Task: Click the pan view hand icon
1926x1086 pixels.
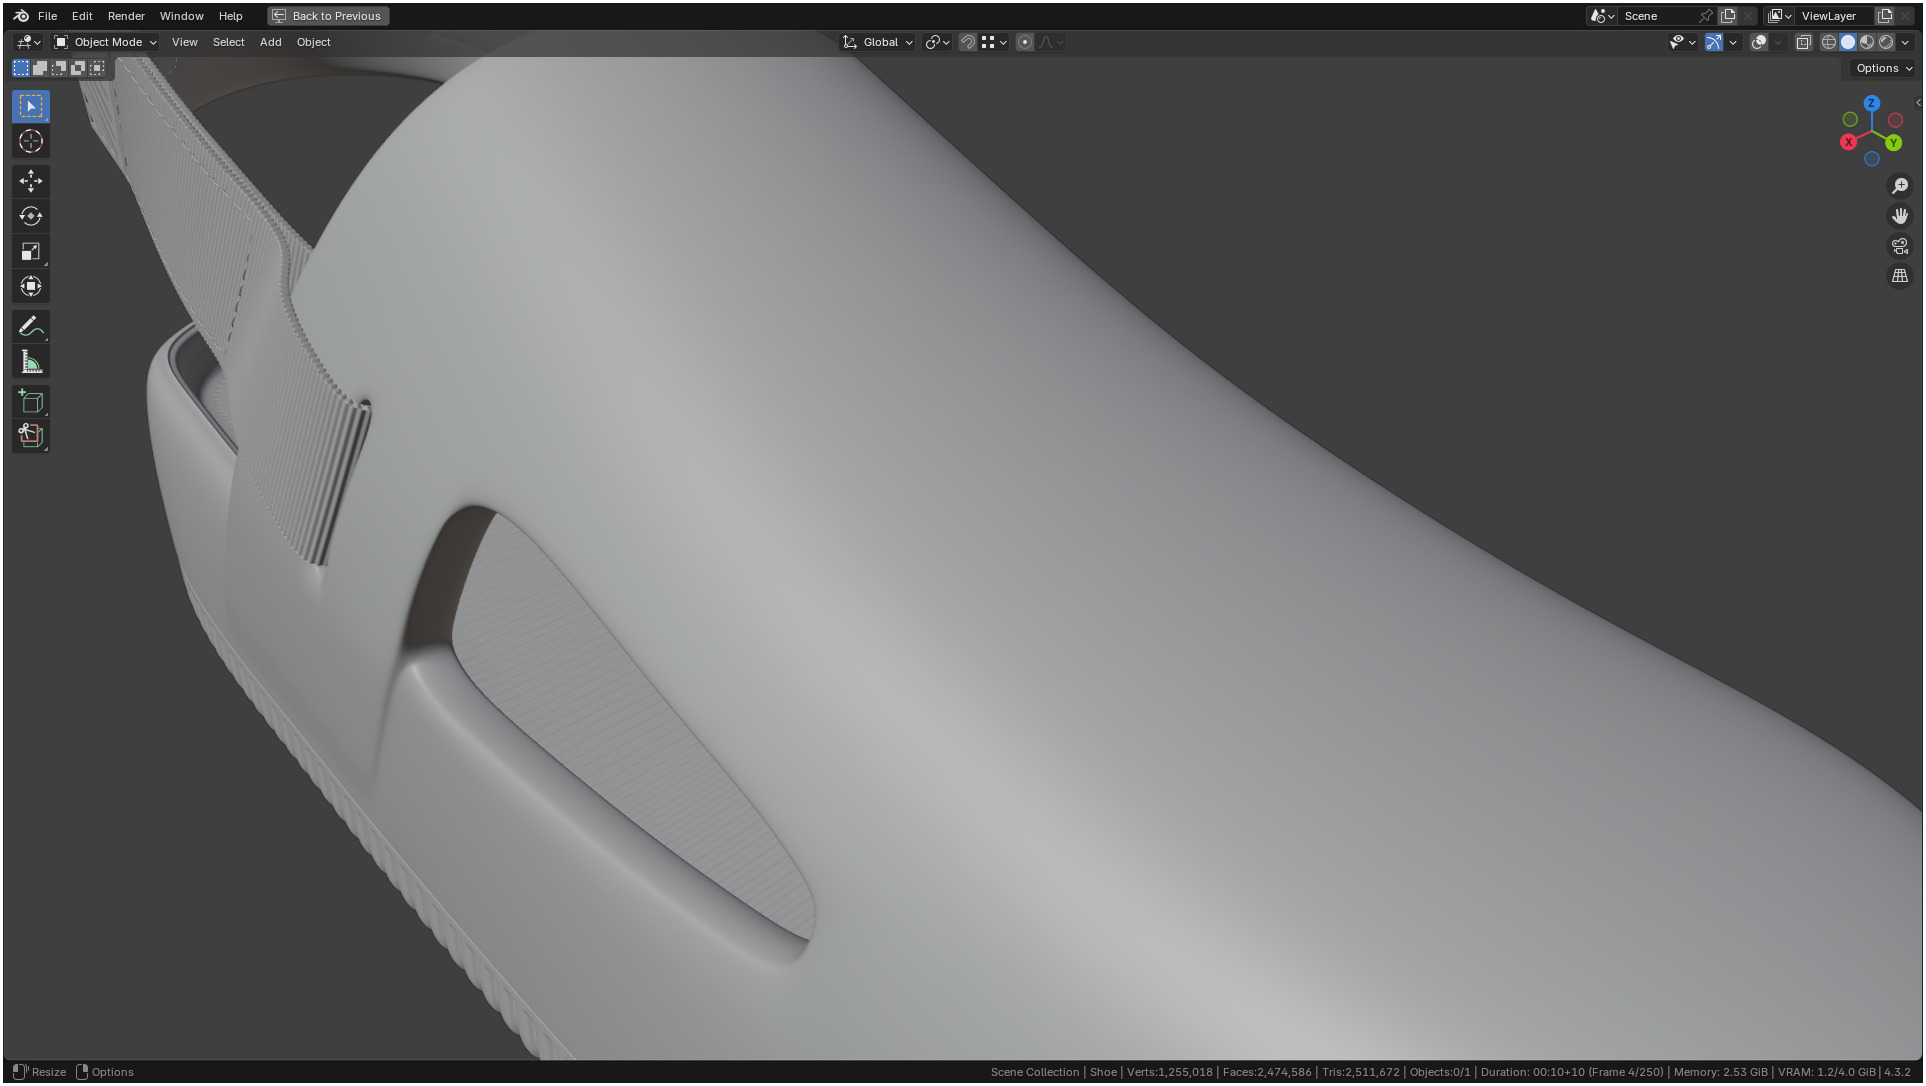Action: point(1899,216)
